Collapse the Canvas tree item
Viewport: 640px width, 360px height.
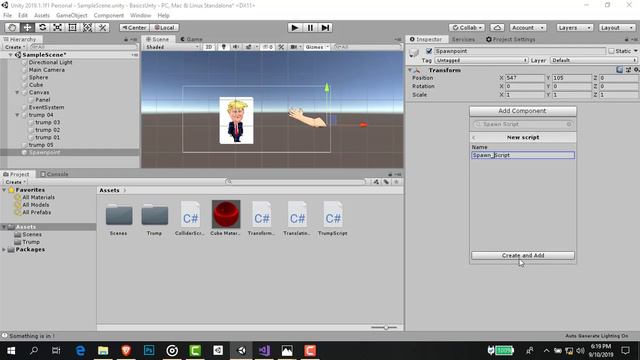(17, 92)
